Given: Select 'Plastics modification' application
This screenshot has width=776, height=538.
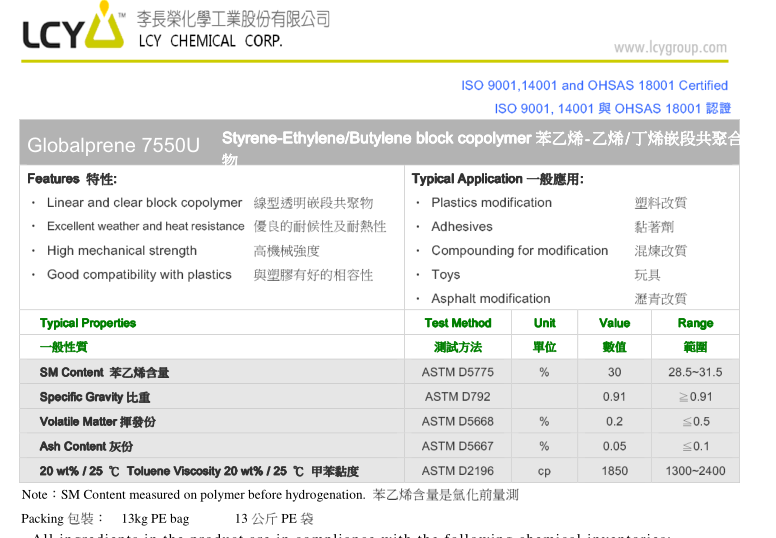Looking at the screenshot, I should coord(491,202).
